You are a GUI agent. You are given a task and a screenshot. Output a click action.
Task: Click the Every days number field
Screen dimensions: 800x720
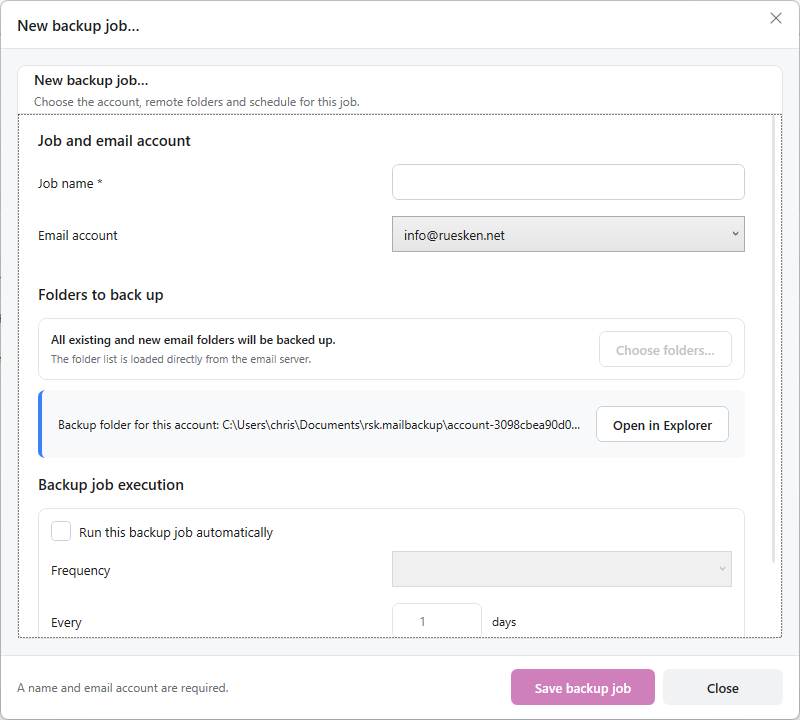click(x=436, y=621)
